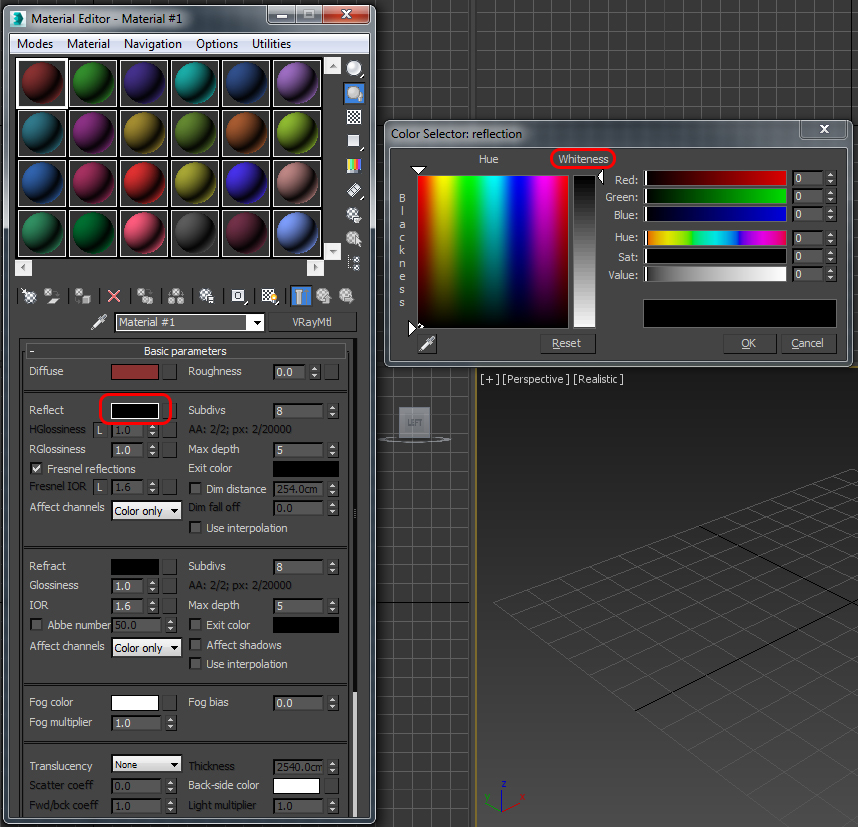Click the Get Material icon
The height and width of the screenshot is (827, 858).
30,296
